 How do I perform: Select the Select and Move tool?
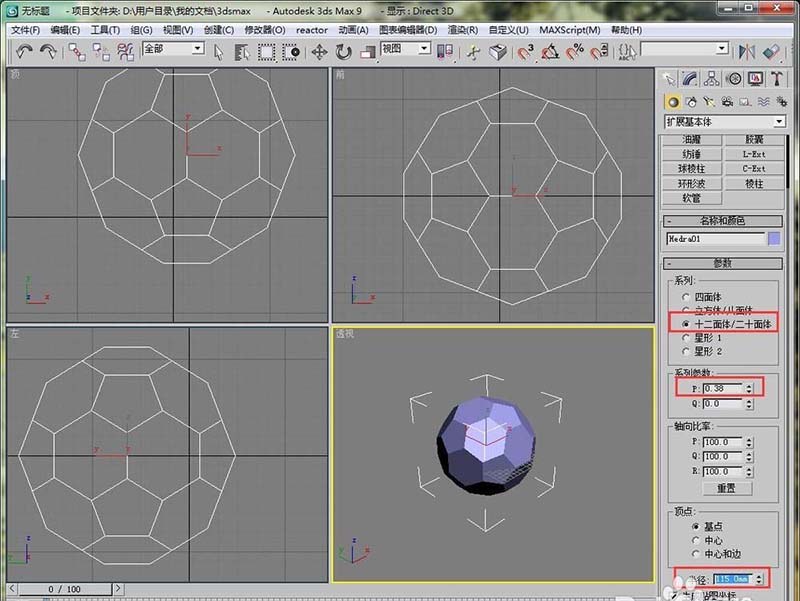pyautogui.click(x=319, y=52)
